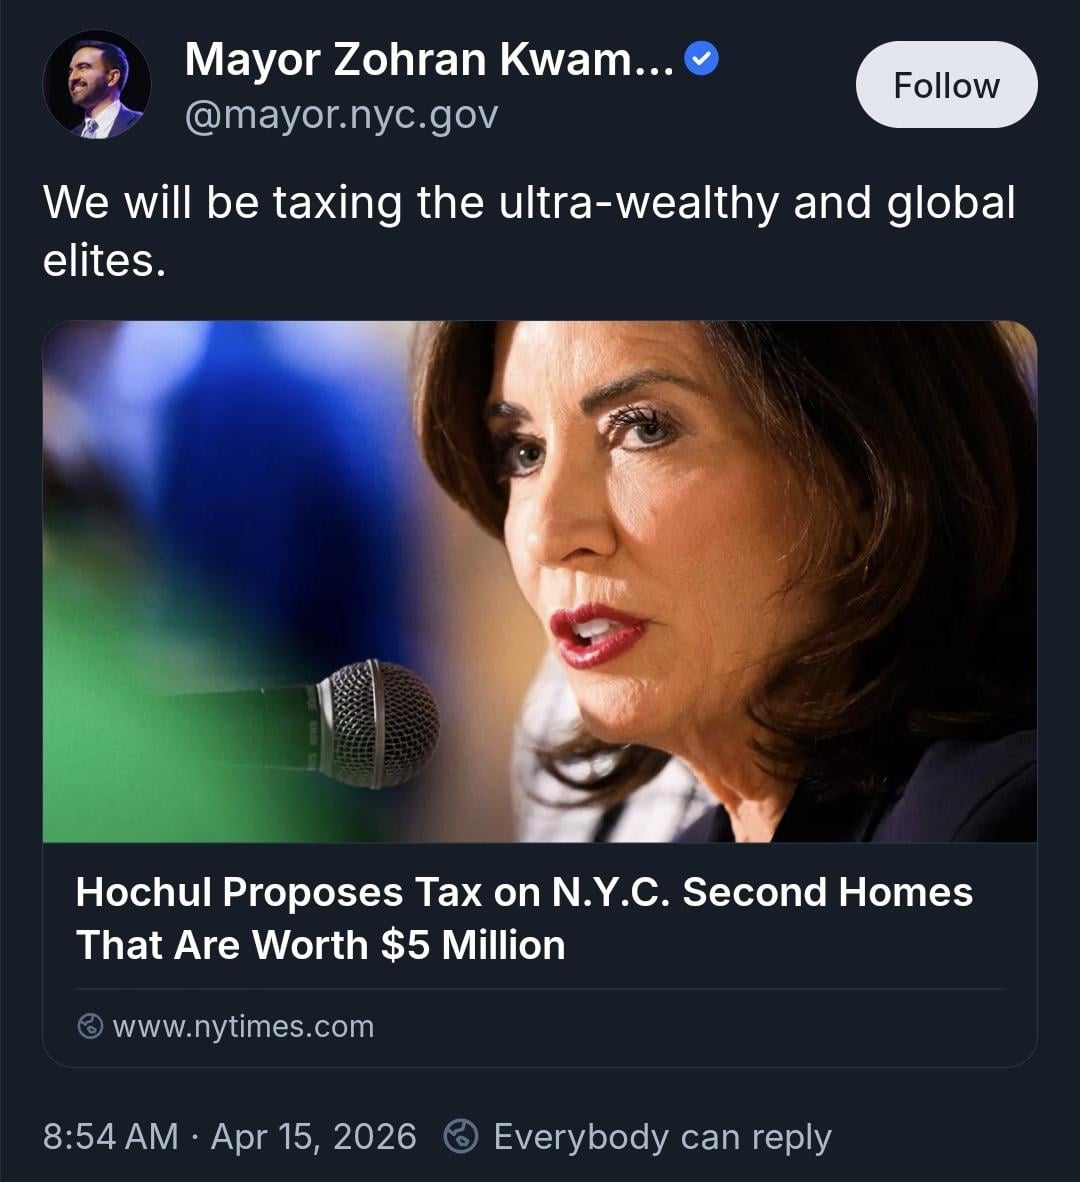Follow the Mayor Zohran account
The image size is (1080, 1182).
[946, 85]
